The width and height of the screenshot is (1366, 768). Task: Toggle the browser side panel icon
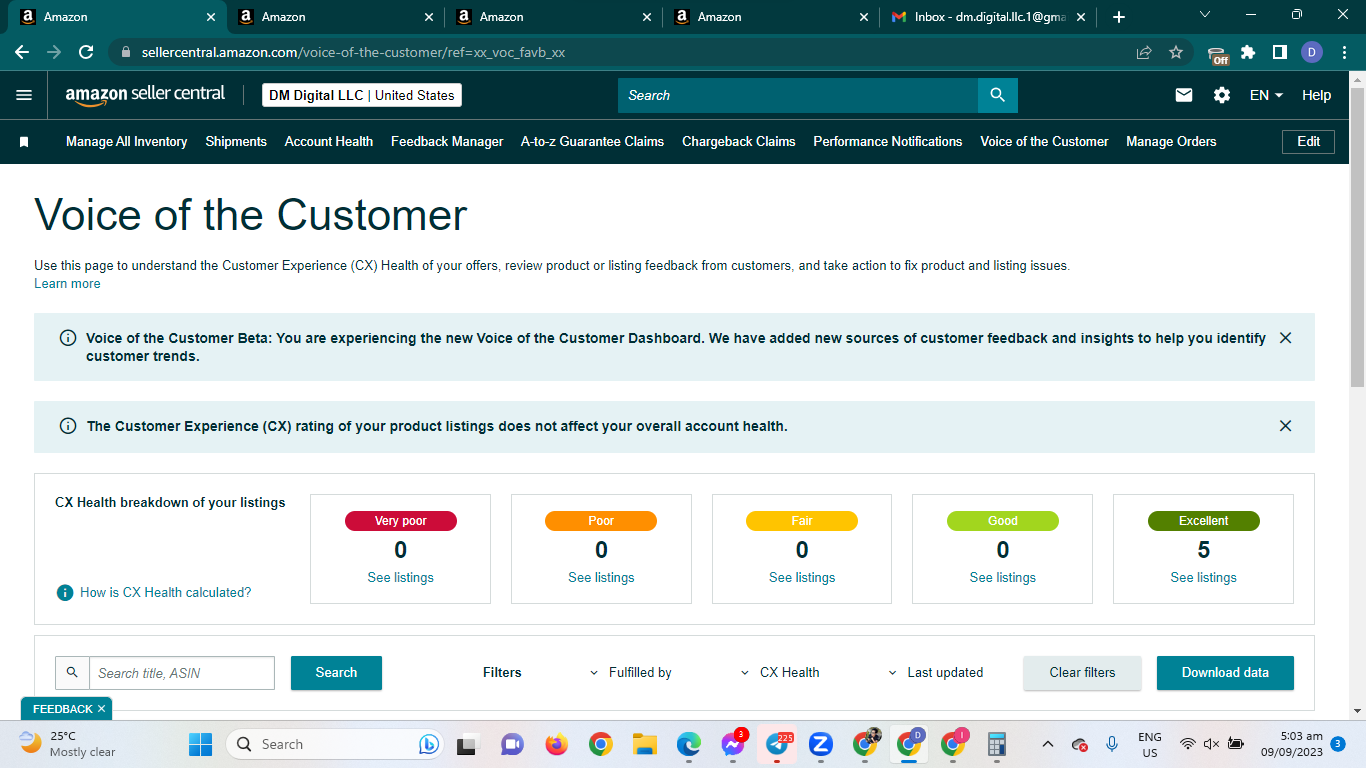click(x=1279, y=52)
